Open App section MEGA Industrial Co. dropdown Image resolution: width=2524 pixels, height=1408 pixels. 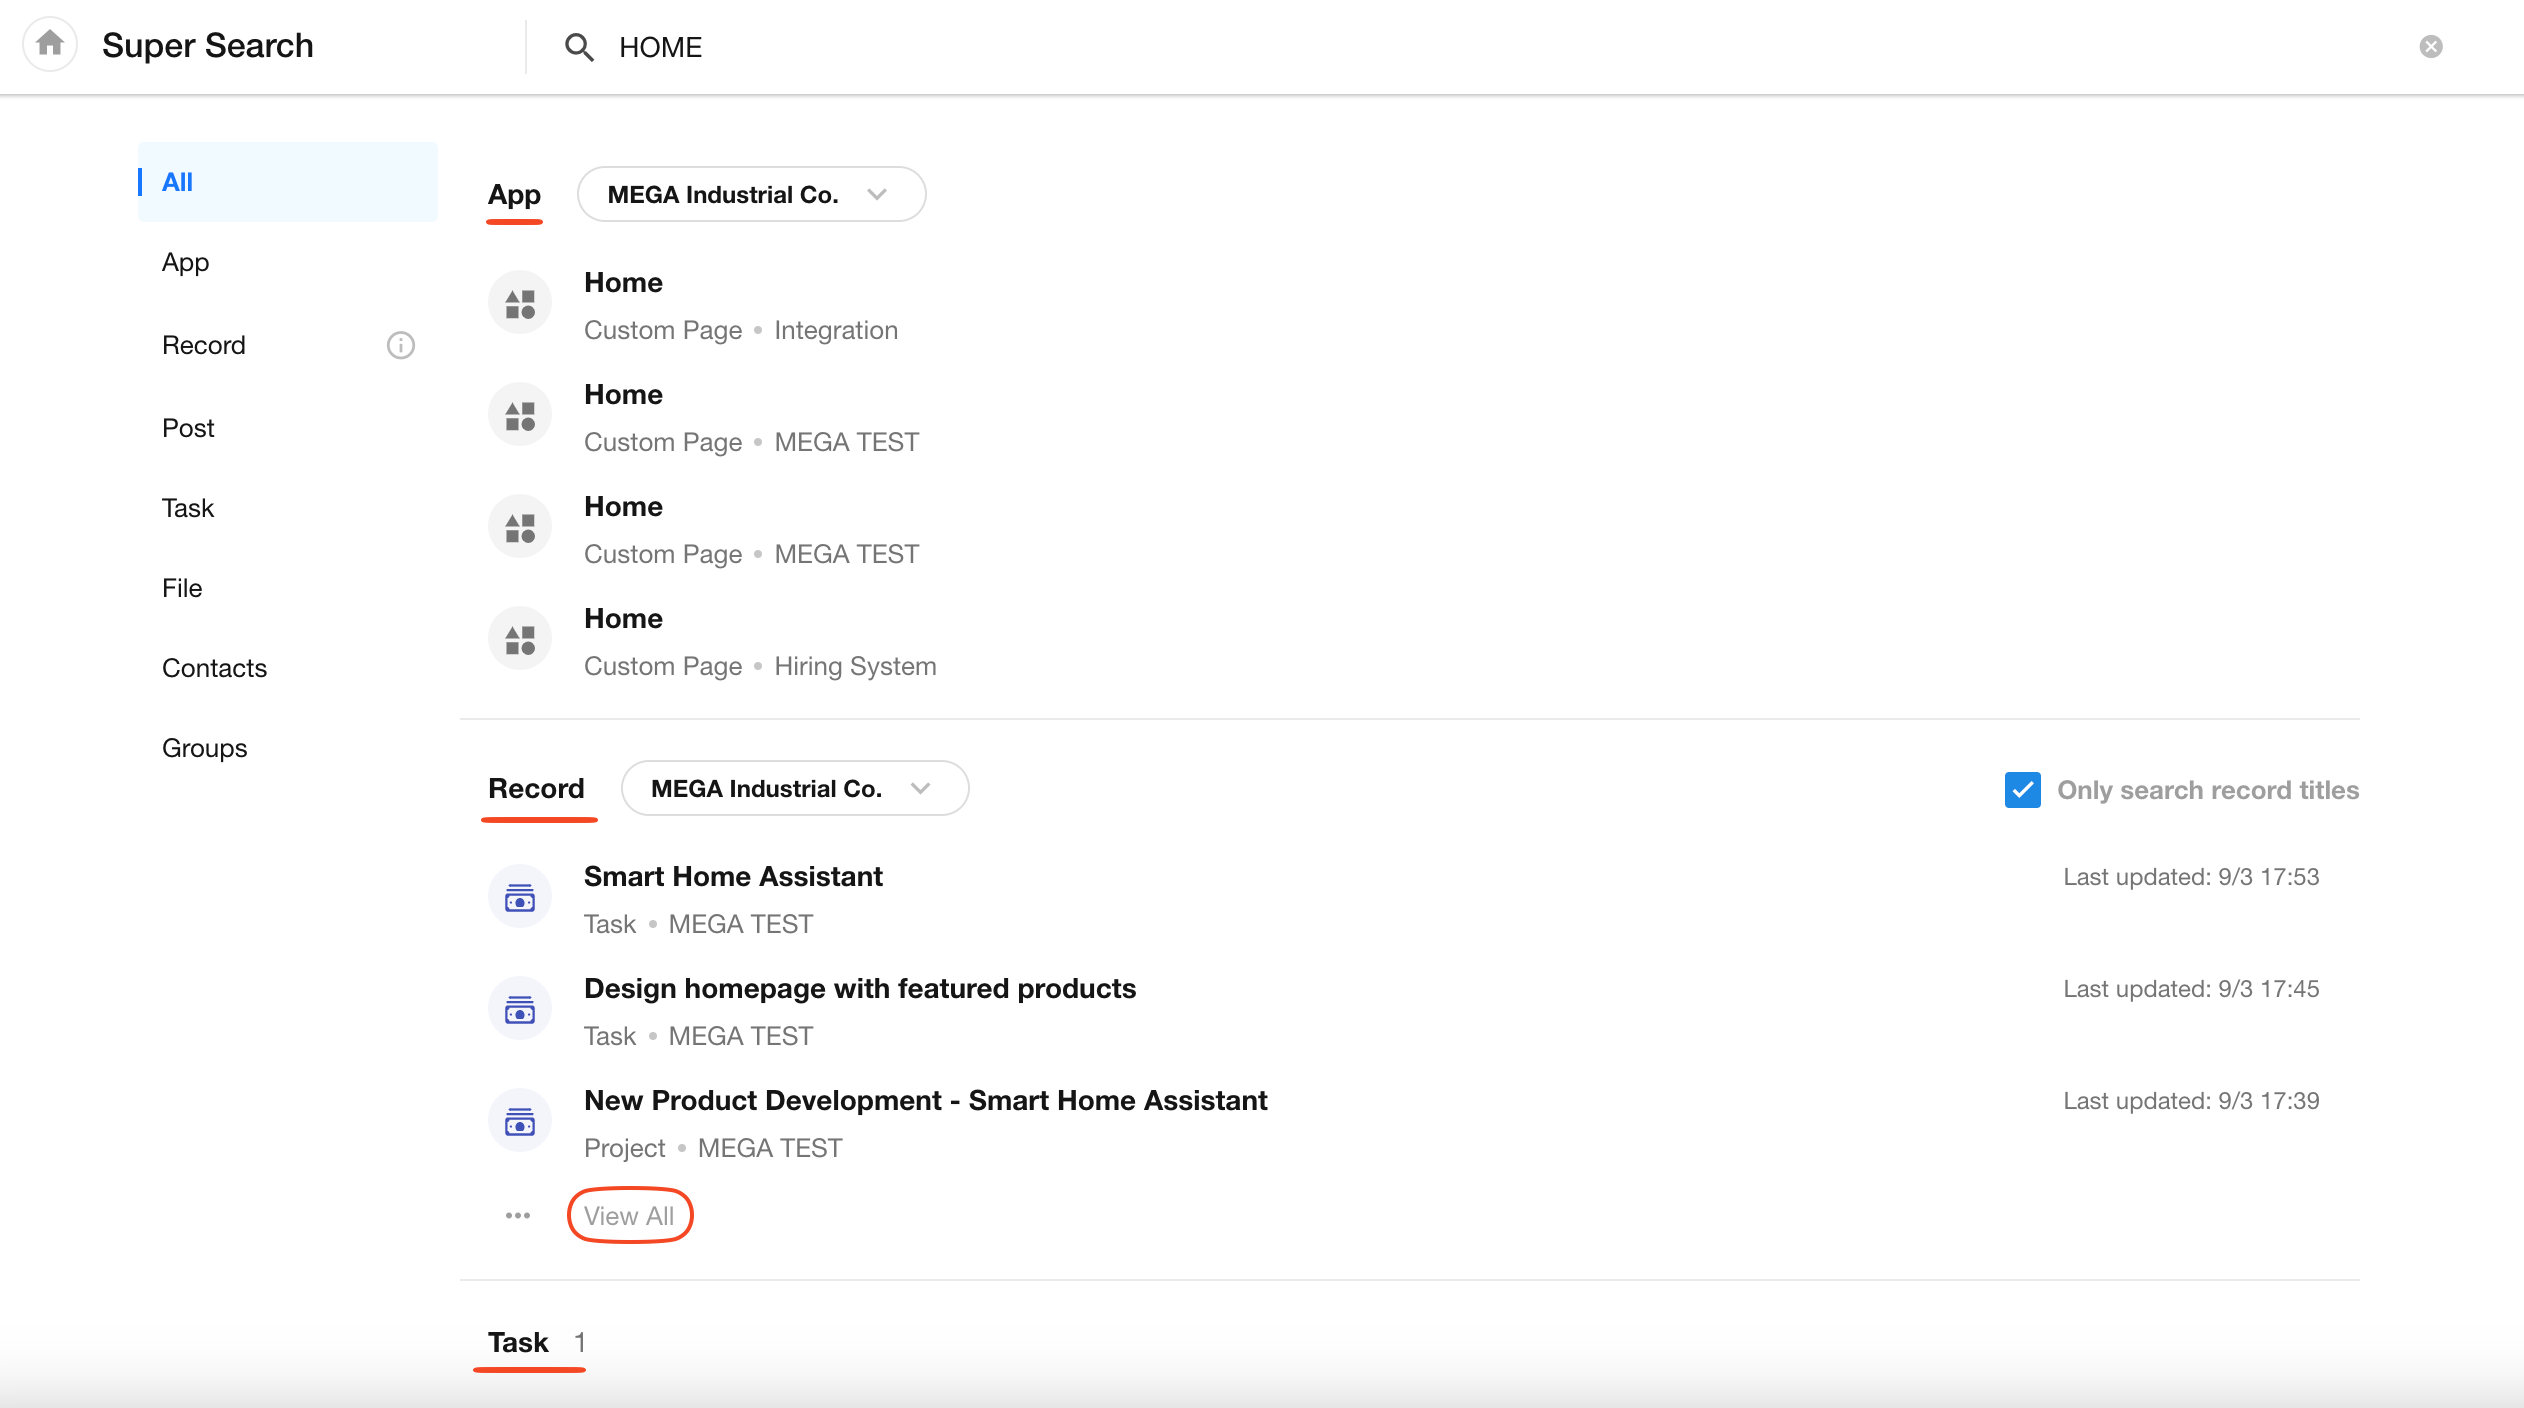click(x=751, y=195)
